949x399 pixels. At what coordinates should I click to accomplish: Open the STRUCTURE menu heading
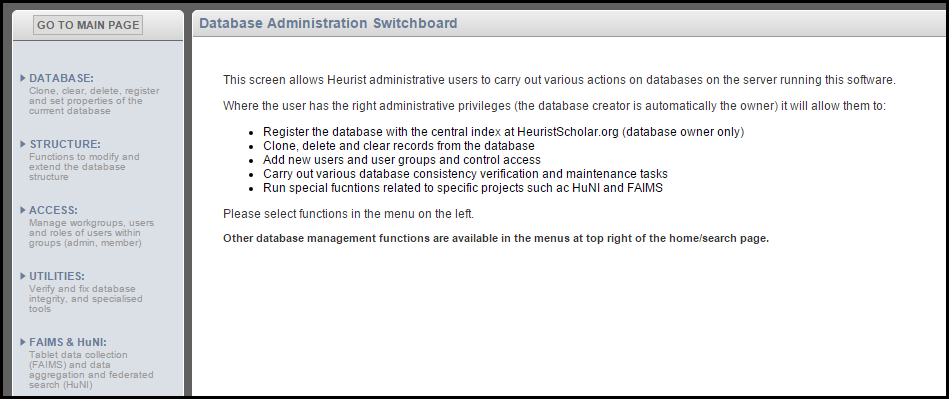pyautogui.click(x=65, y=144)
